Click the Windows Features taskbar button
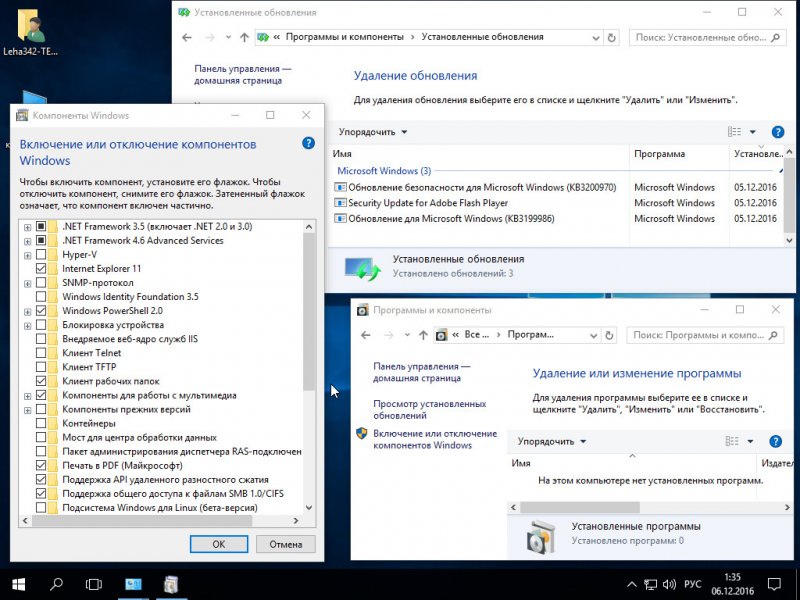The image size is (800, 600). [x=171, y=584]
